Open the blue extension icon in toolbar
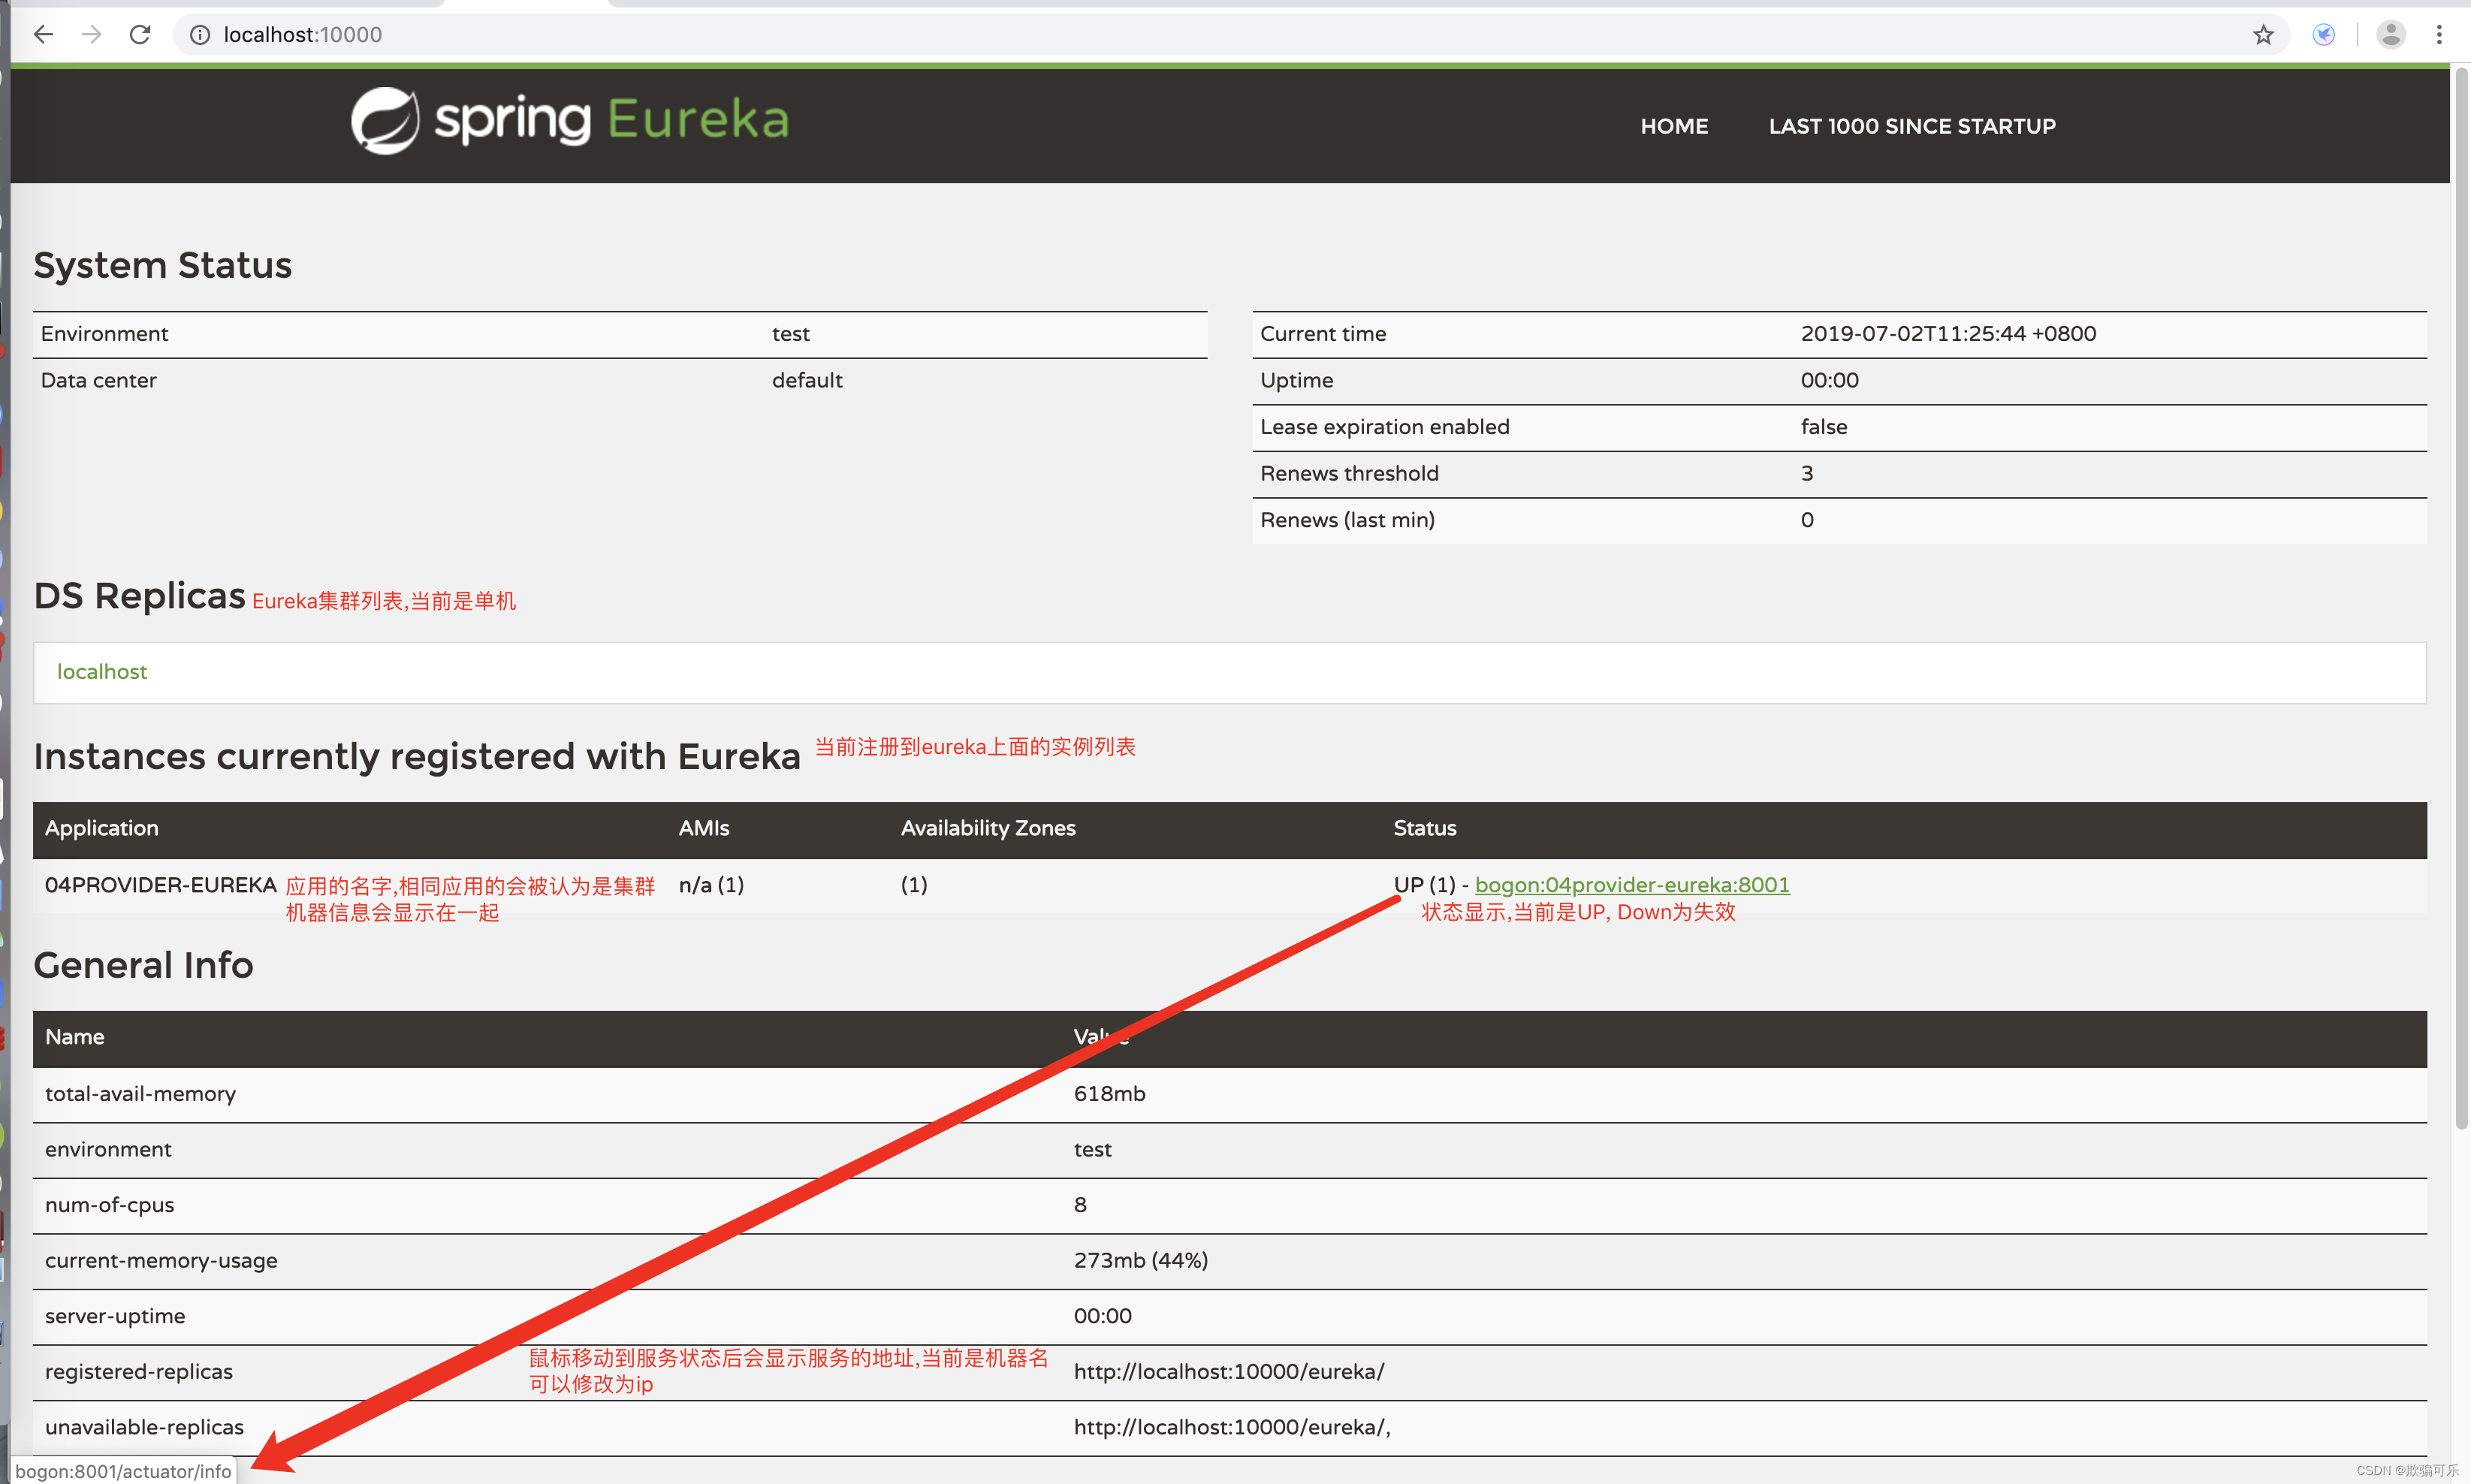 pyautogui.click(x=2323, y=35)
